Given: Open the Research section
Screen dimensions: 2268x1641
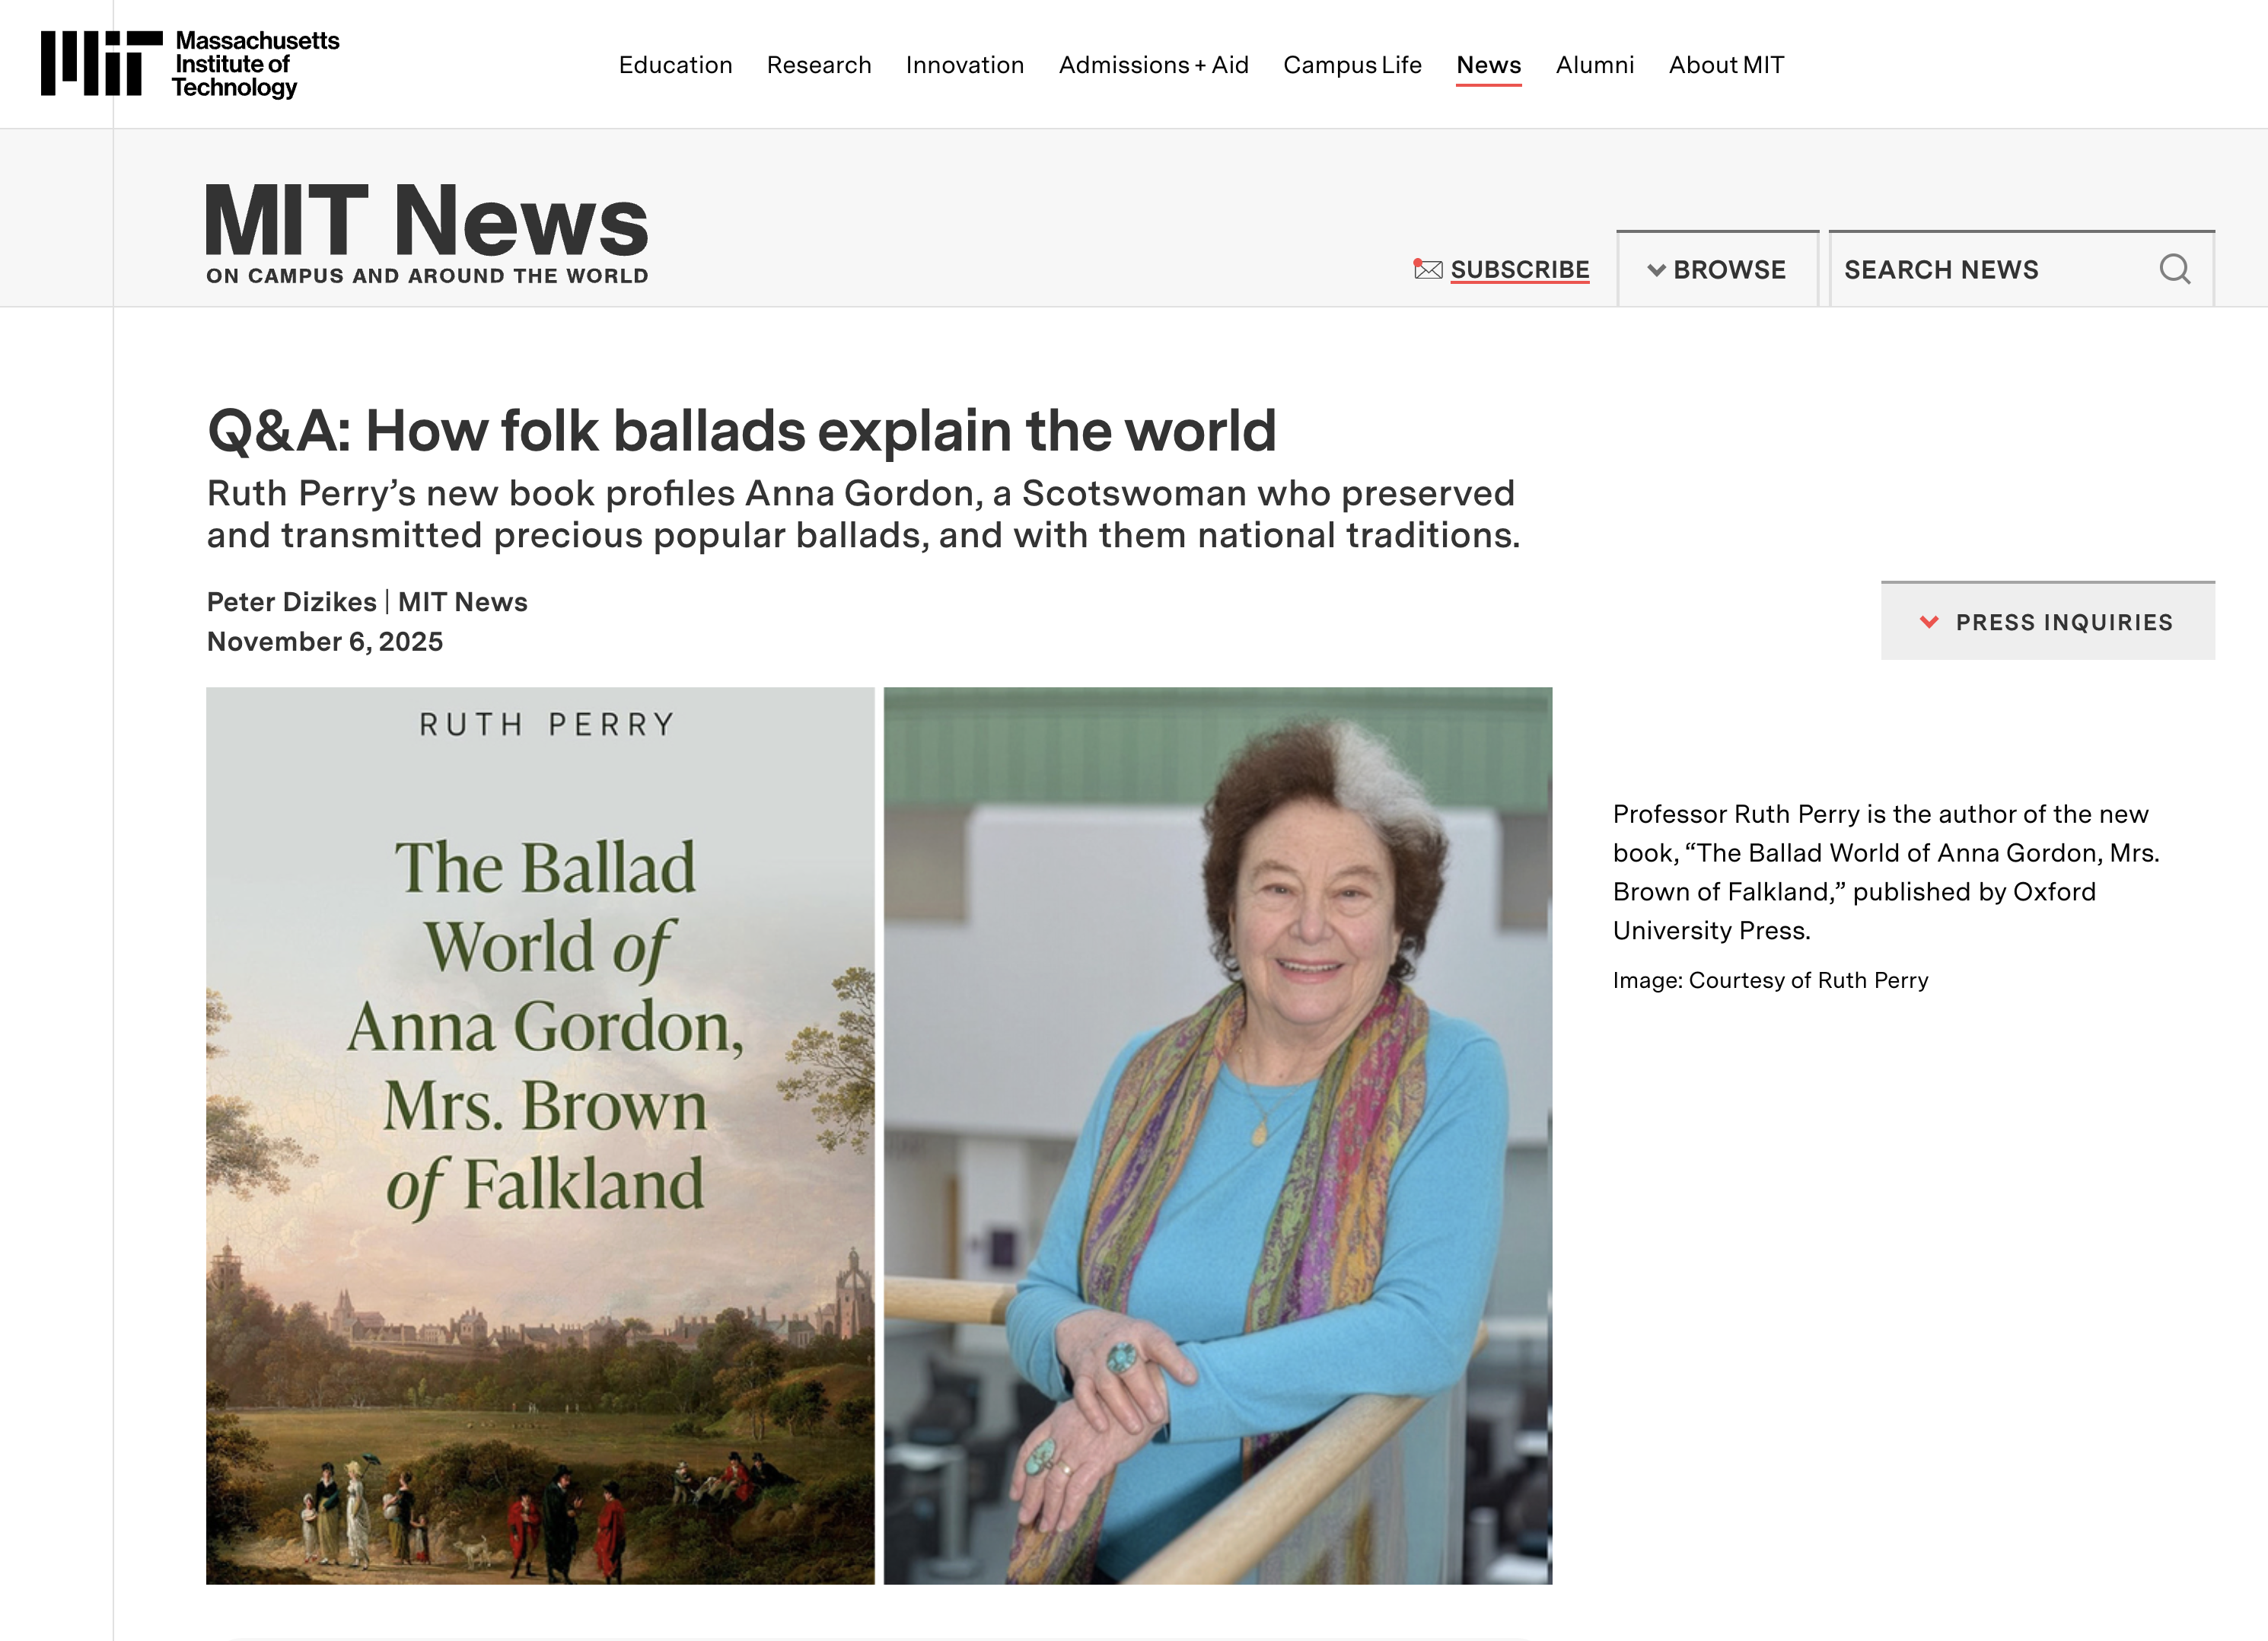Looking at the screenshot, I should point(818,64).
